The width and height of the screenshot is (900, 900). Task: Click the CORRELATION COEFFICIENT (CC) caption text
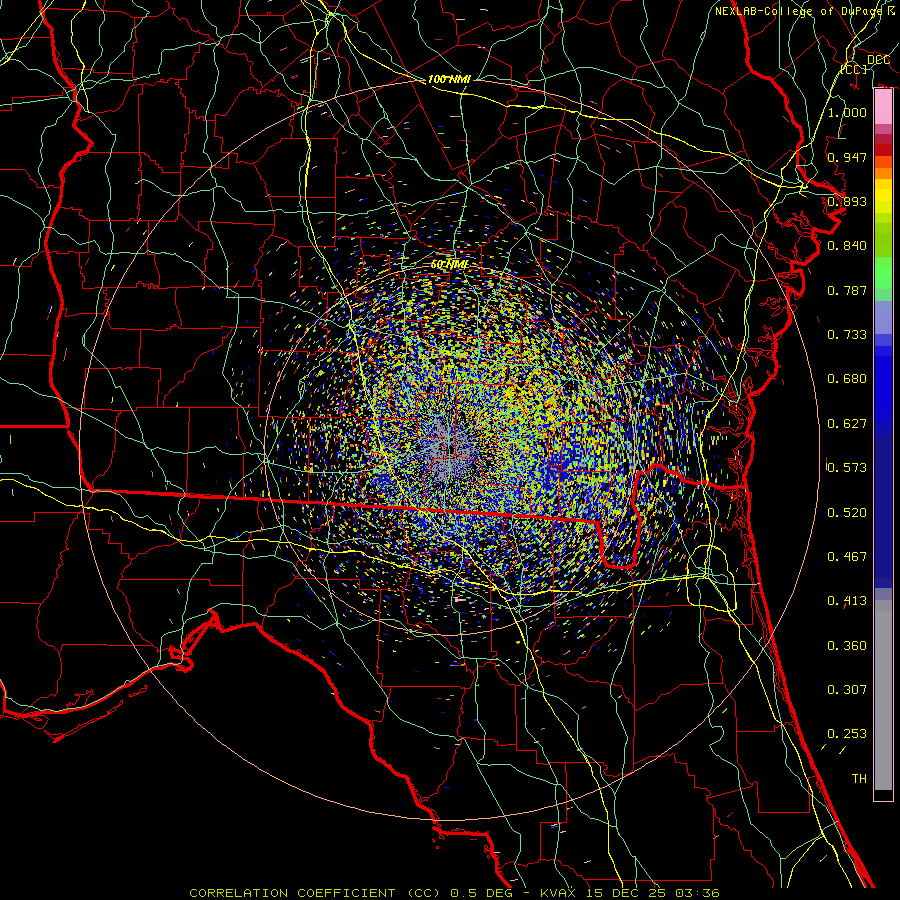(318, 893)
